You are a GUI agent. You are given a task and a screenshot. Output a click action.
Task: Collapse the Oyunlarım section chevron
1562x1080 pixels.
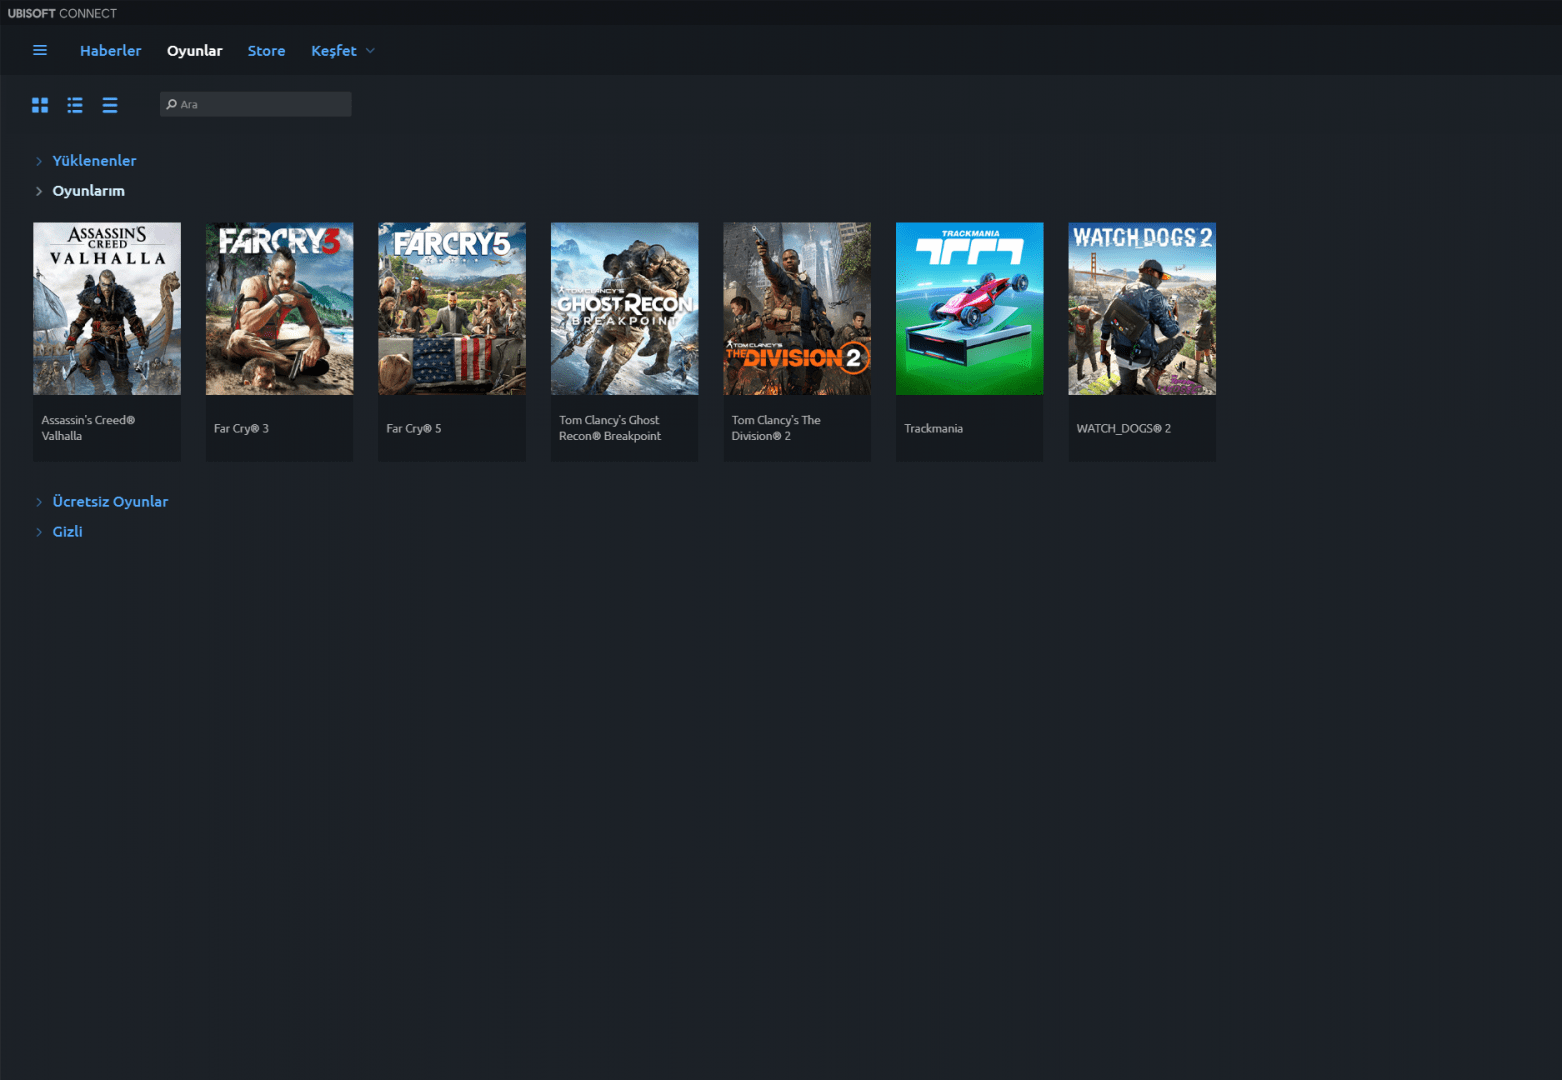[x=39, y=191]
